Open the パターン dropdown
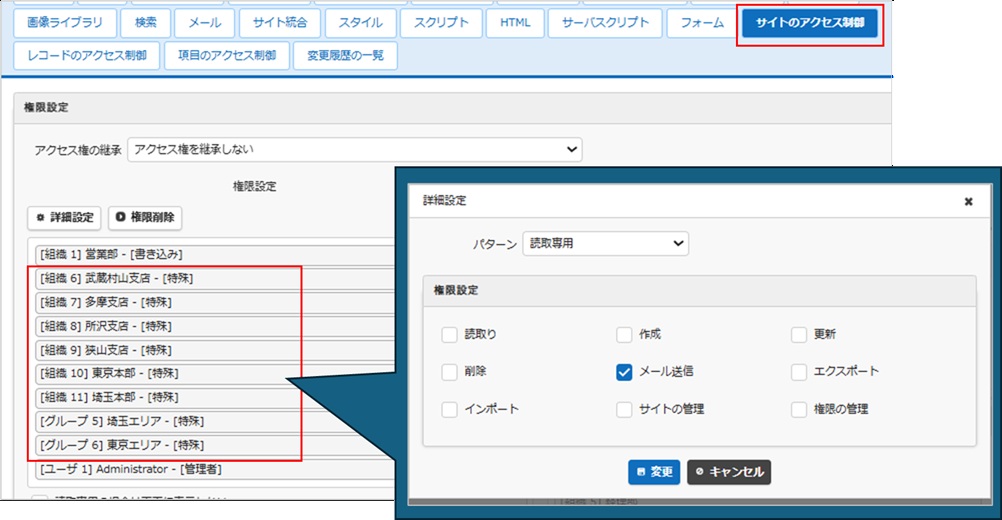1002x520 pixels. (x=605, y=243)
